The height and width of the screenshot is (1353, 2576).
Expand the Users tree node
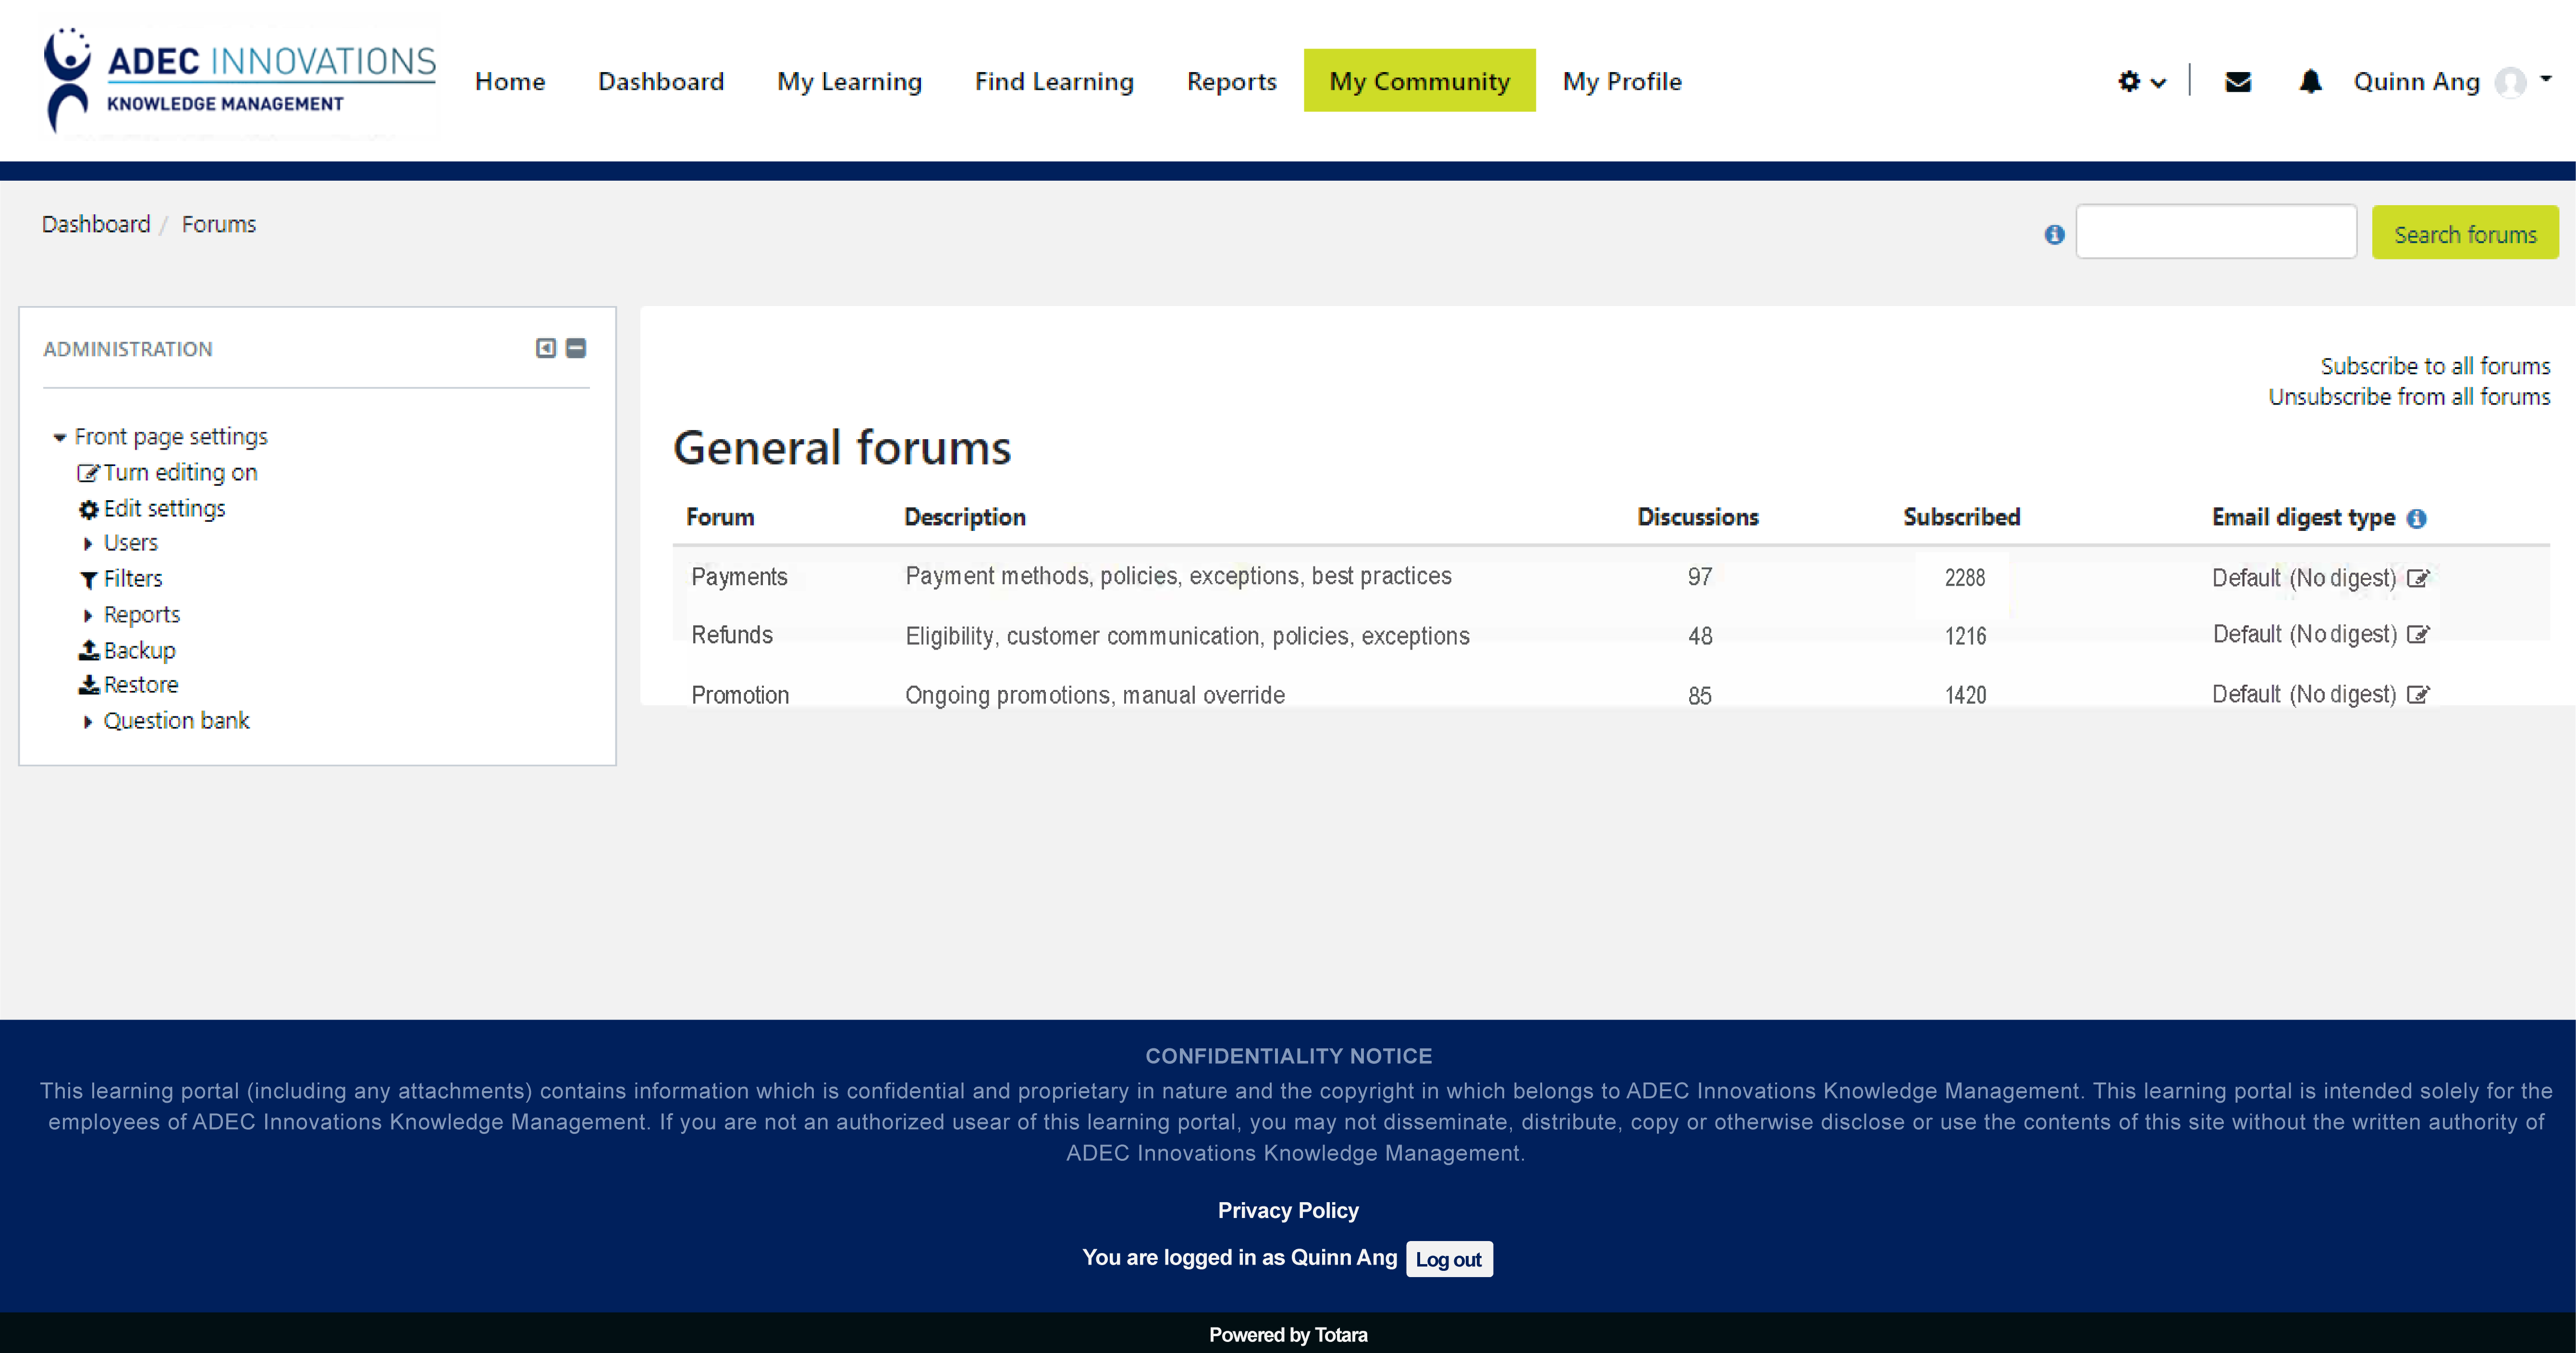(x=88, y=543)
